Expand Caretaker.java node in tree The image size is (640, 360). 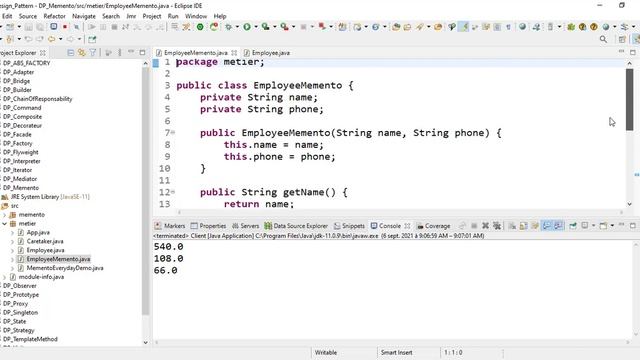pos(12,242)
